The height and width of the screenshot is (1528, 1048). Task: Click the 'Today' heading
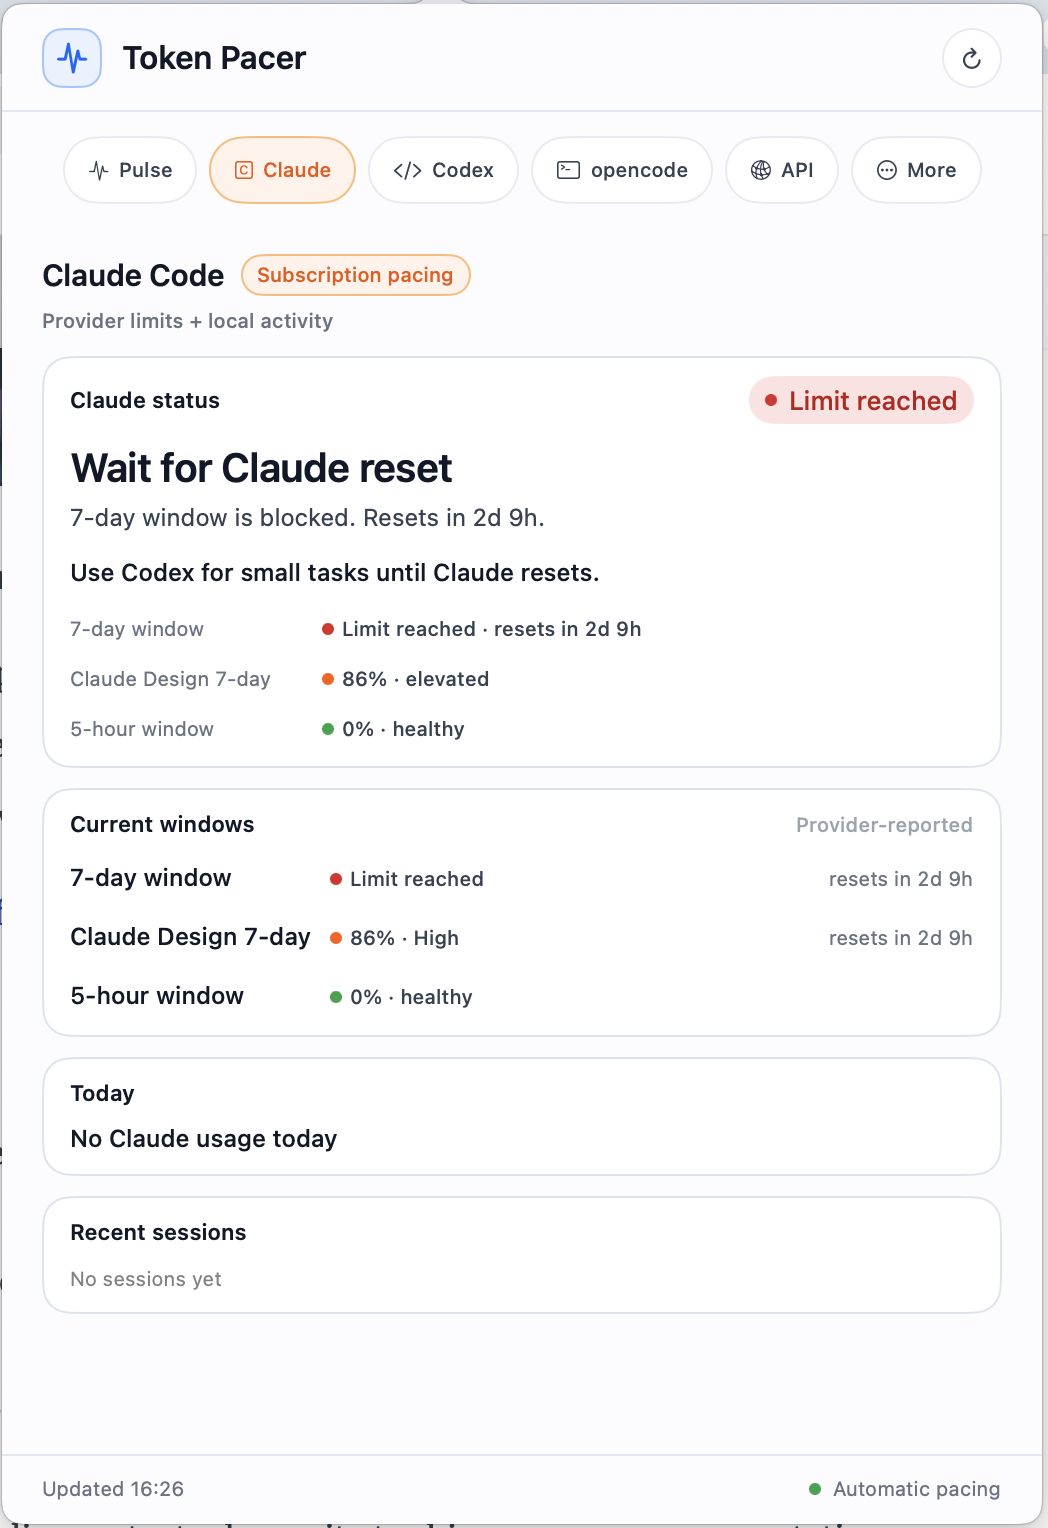pyautogui.click(x=102, y=1093)
